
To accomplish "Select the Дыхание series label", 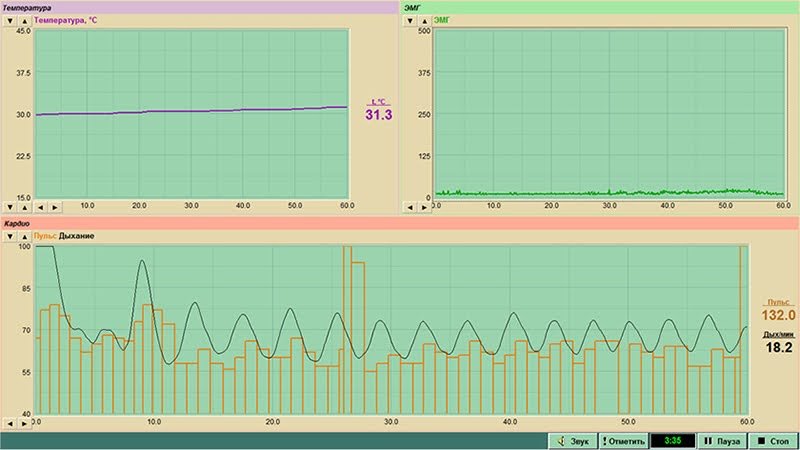I will point(77,236).
